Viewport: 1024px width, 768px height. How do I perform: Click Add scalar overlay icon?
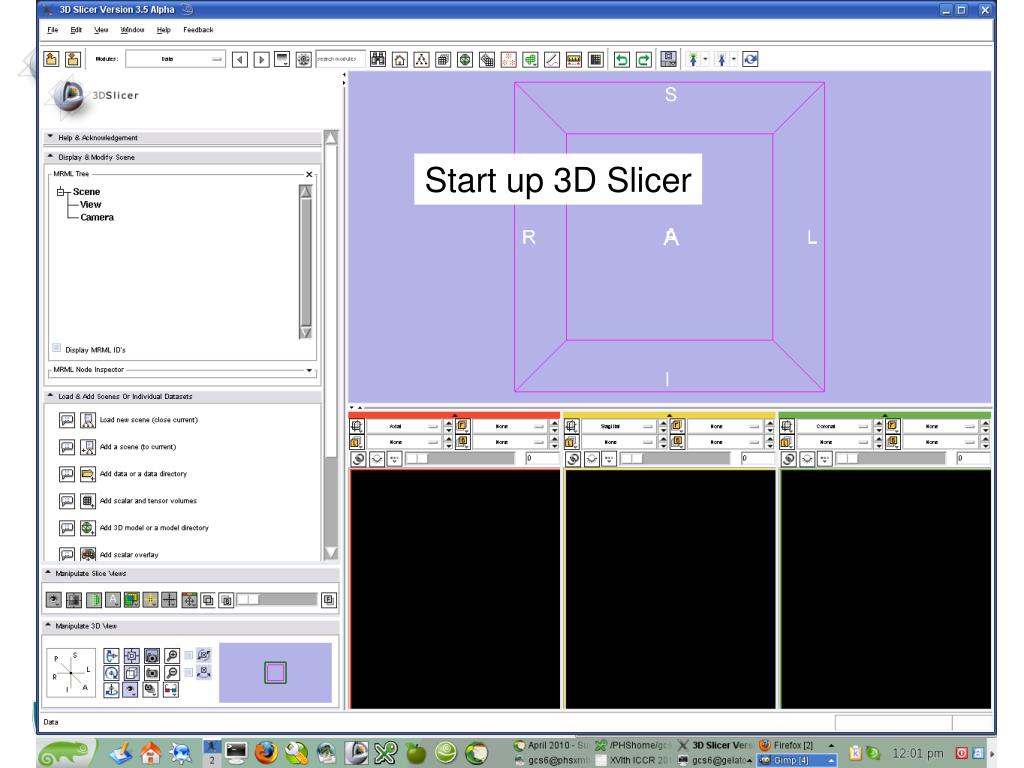[88, 554]
